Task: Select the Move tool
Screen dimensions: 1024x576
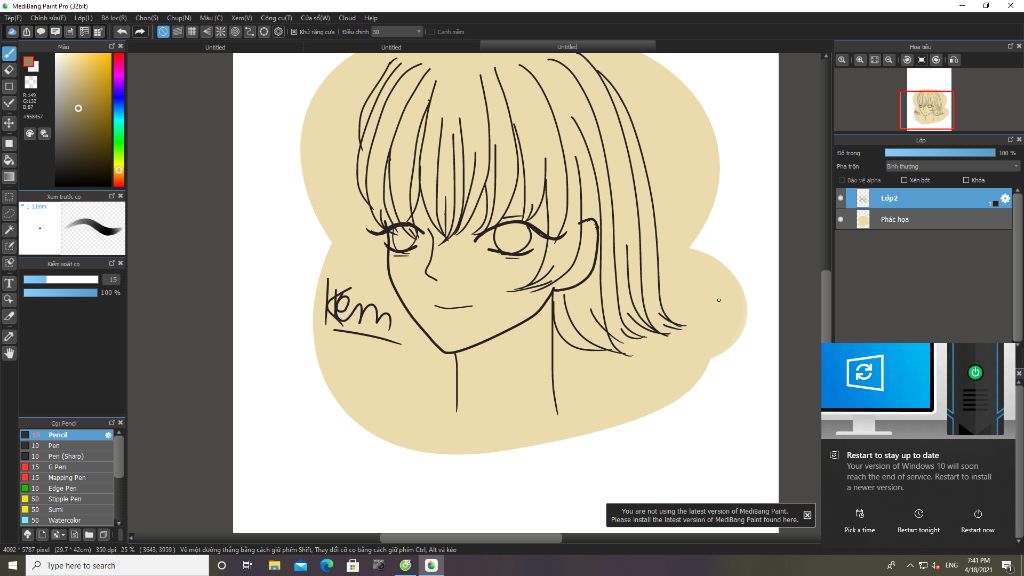Action: [9, 123]
